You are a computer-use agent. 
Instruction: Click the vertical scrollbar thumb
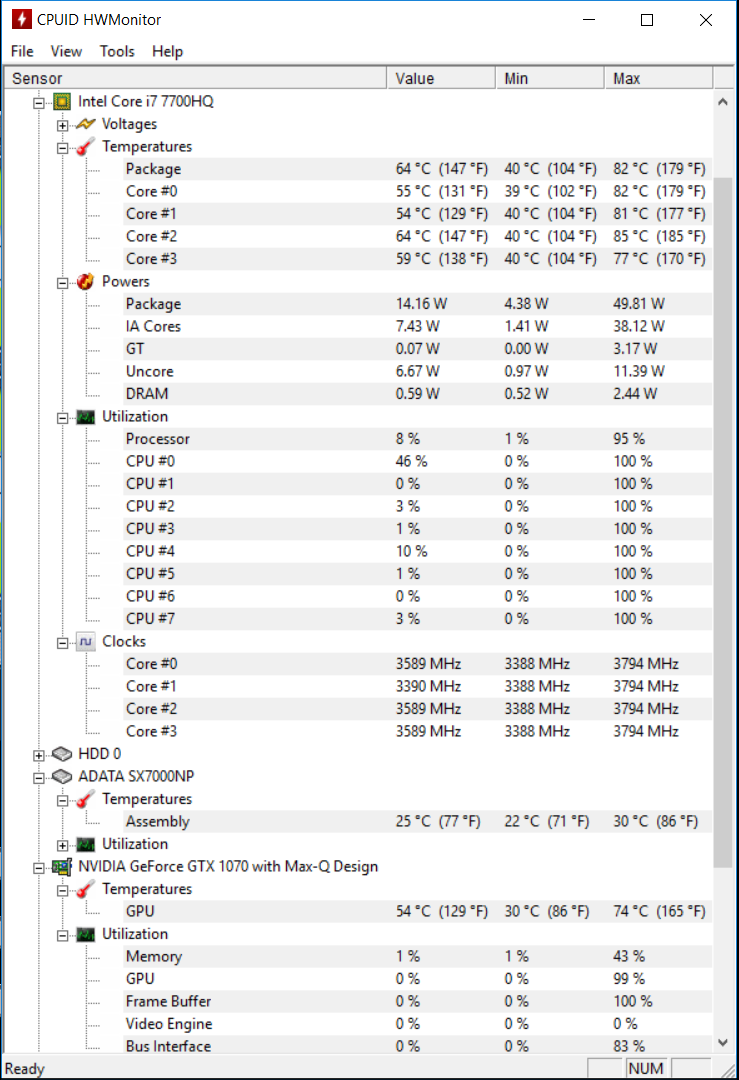click(x=722, y=522)
